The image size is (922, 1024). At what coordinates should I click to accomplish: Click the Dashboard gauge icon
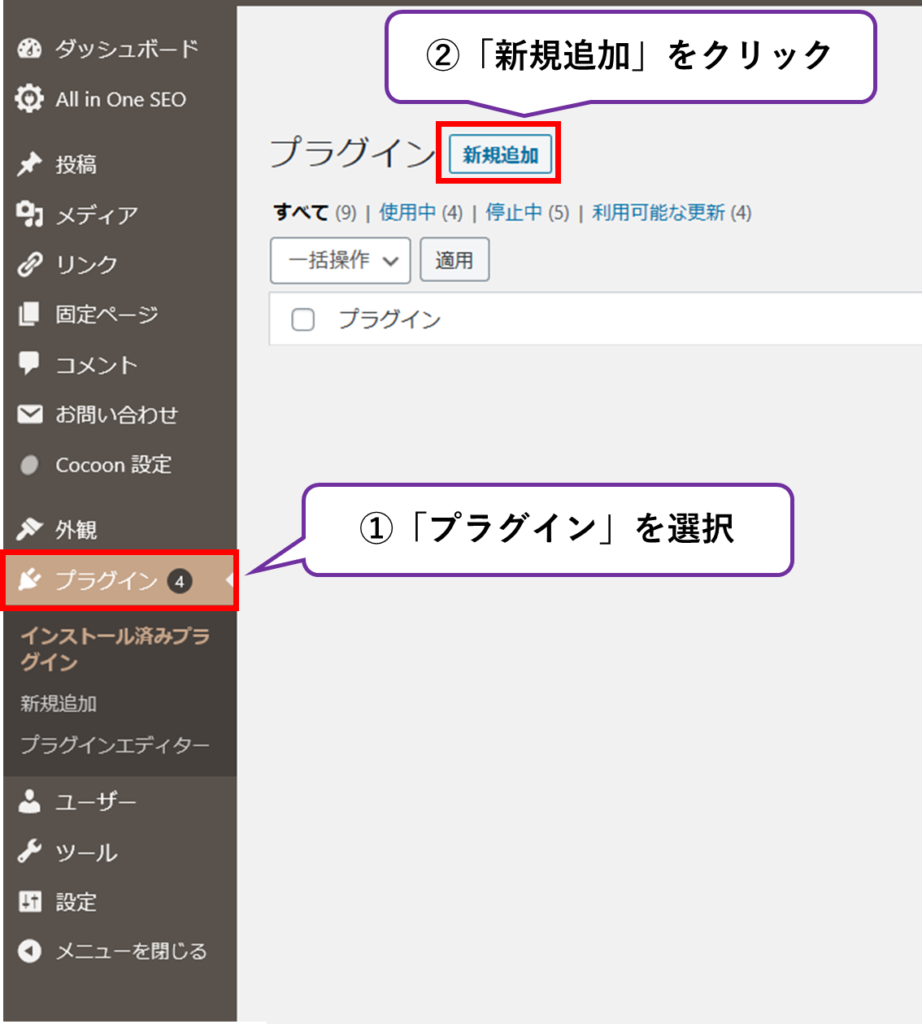[x=29, y=49]
